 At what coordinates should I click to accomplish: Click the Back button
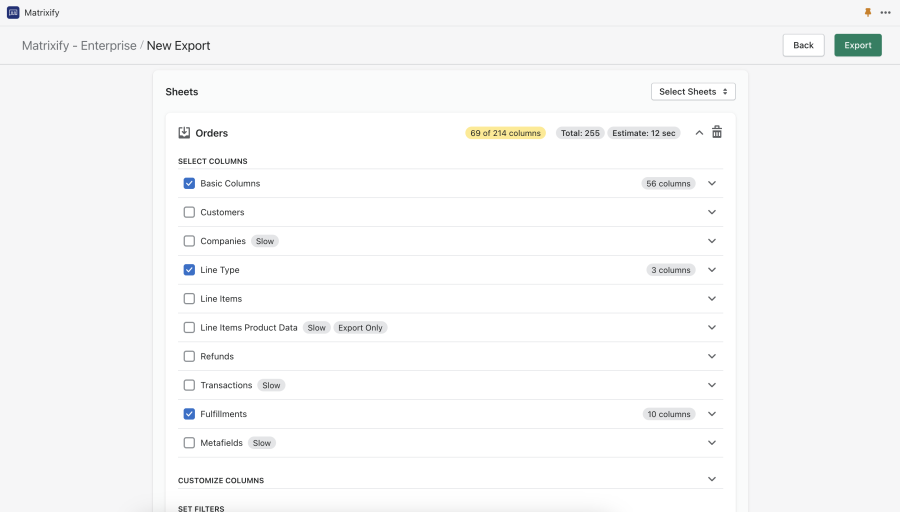803,45
